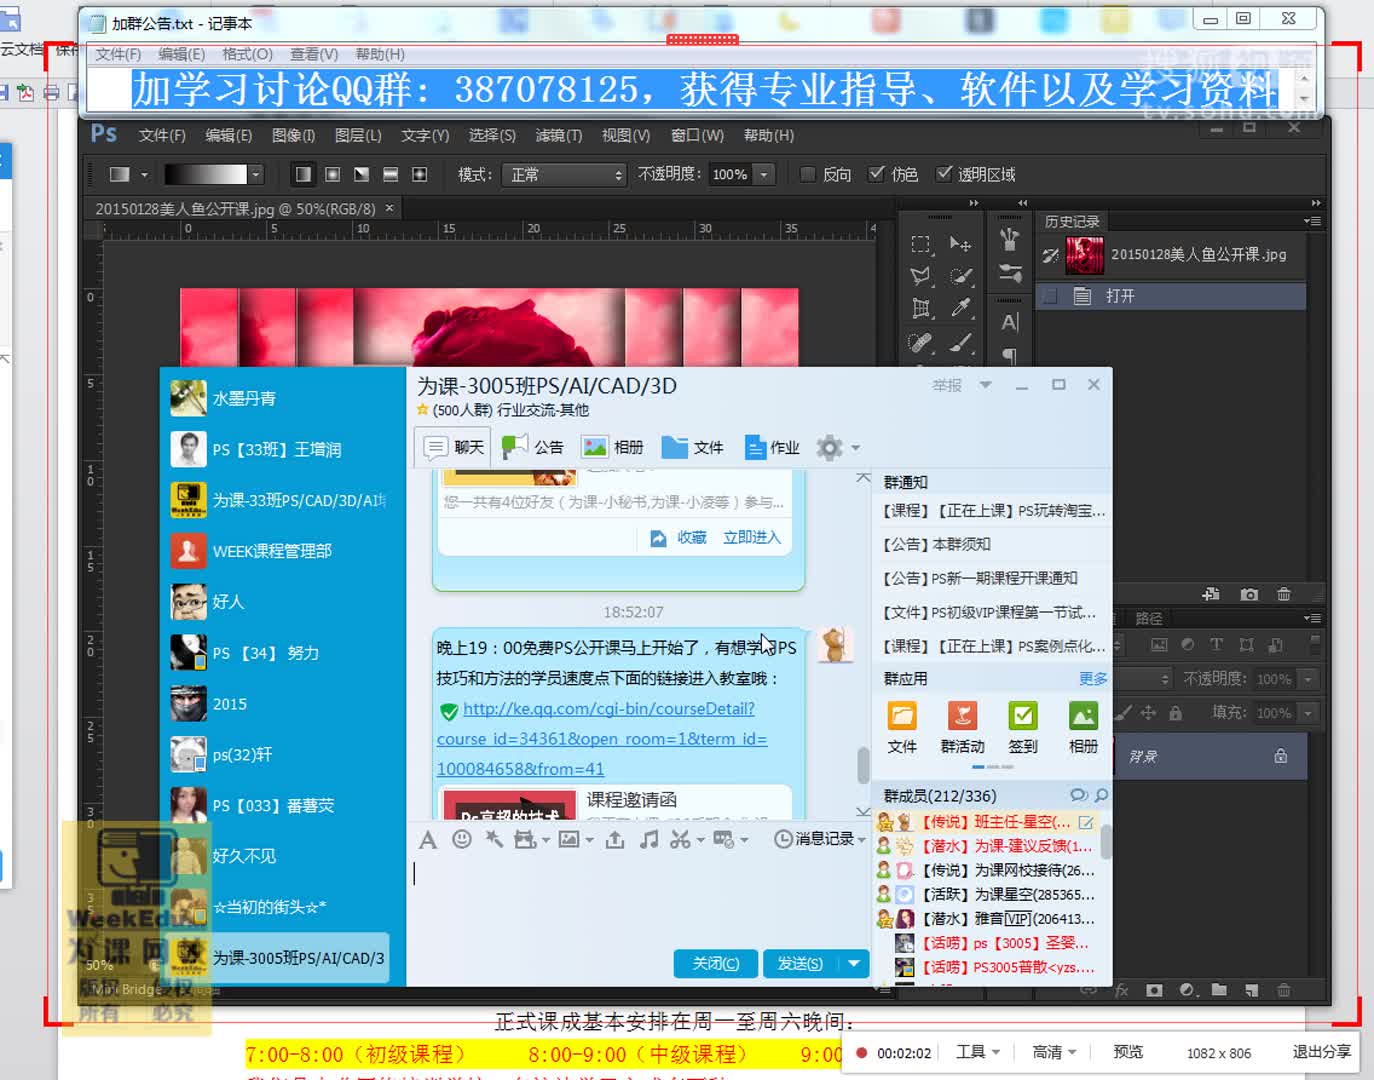Open the 不透明度 100% dropdown arrow

click(x=764, y=174)
